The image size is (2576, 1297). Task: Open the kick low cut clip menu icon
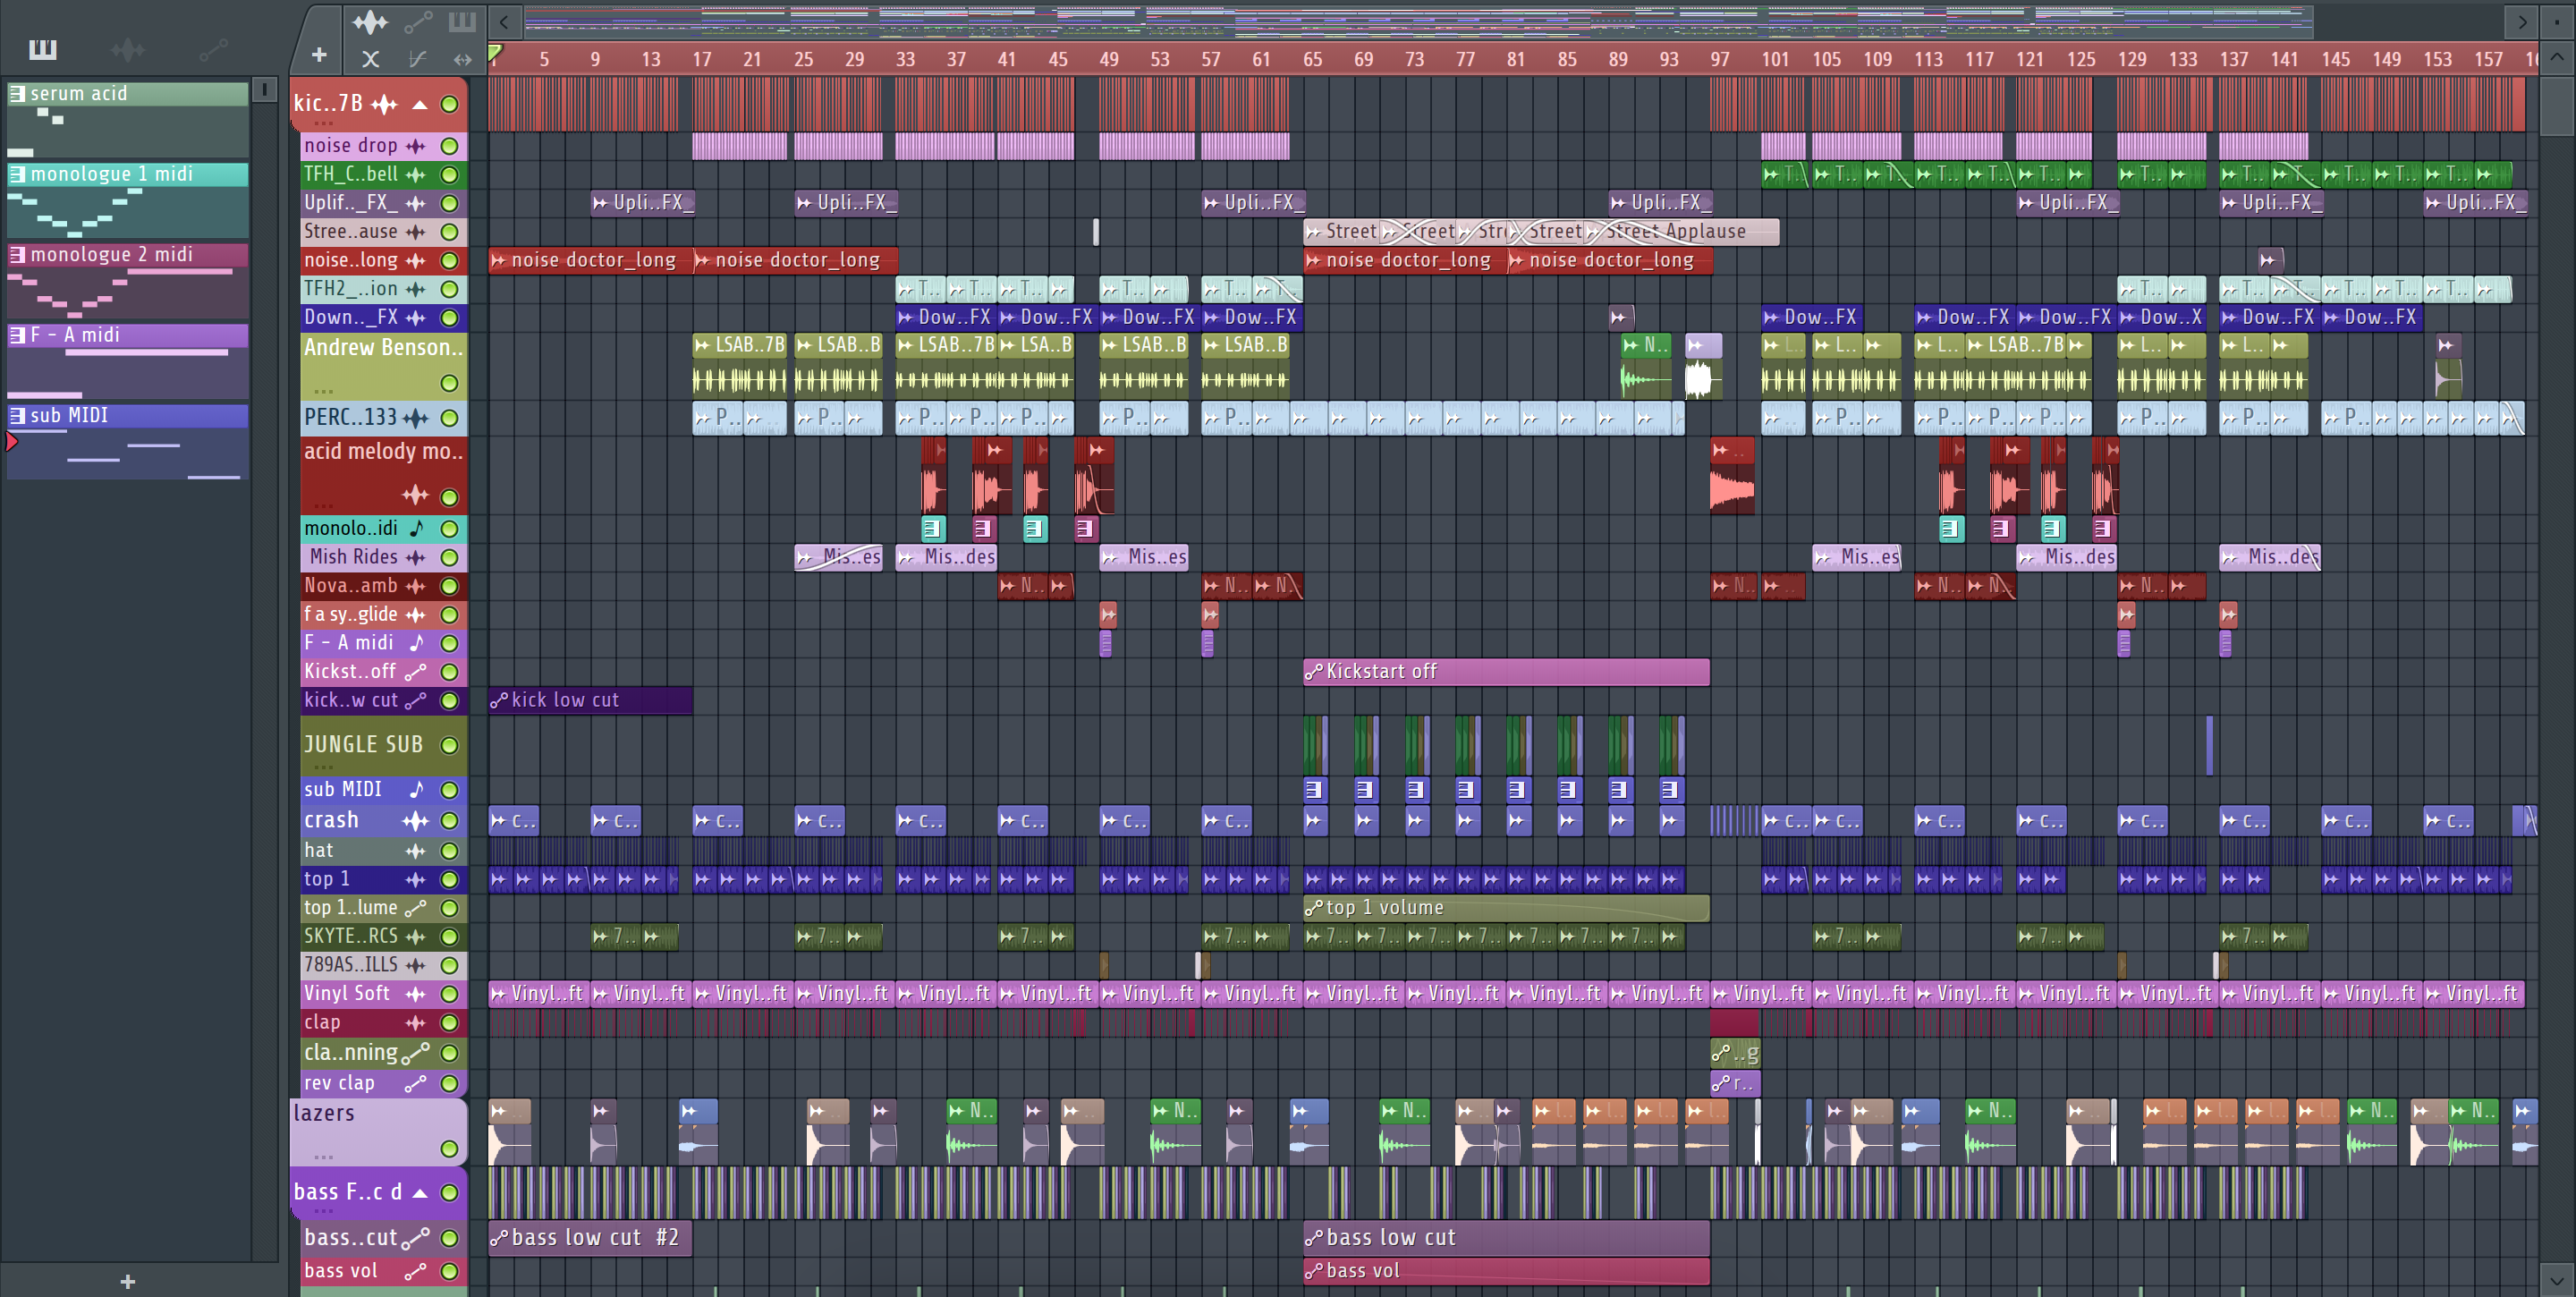[498, 701]
